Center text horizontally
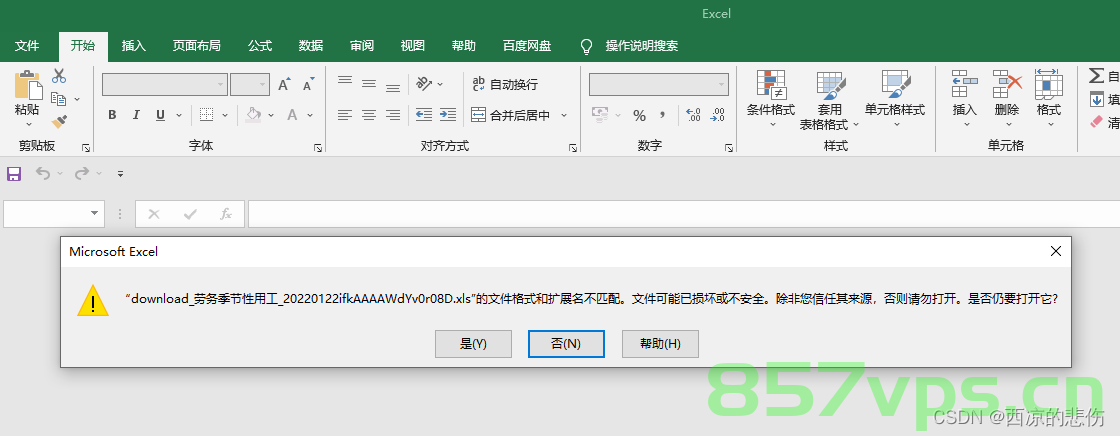The height and width of the screenshot is (436, 1120). [x=369, y=114]
